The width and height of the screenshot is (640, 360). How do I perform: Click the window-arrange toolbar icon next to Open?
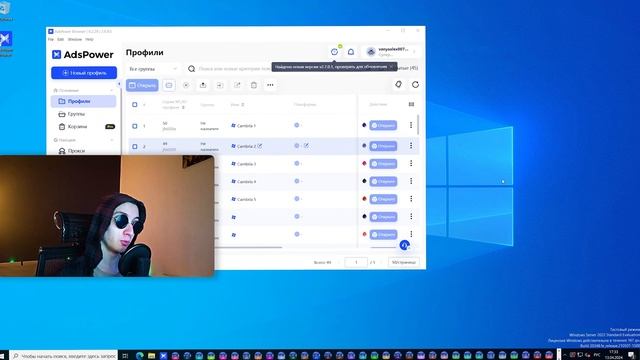click(169, 85)
